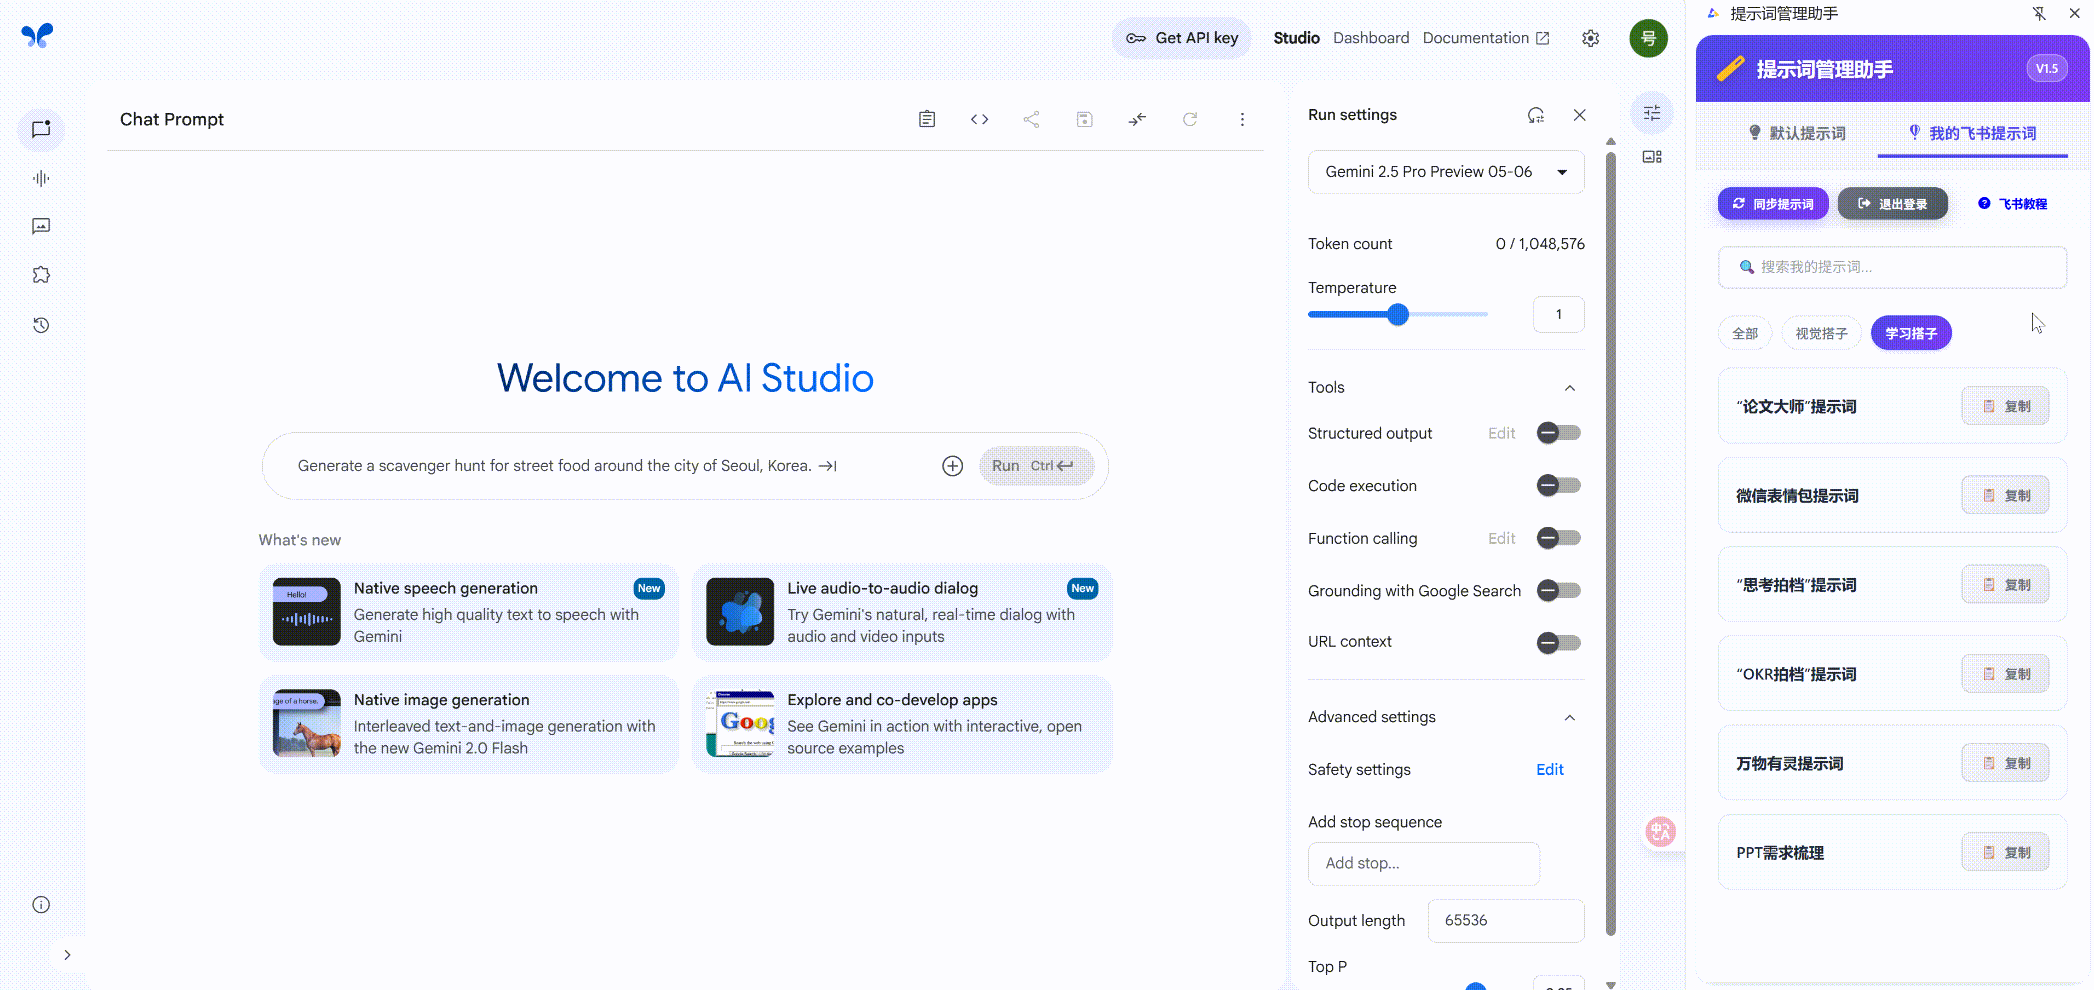
Task: Copy the 微信表情包提示词 prompt
Action: coord(2005,496)
